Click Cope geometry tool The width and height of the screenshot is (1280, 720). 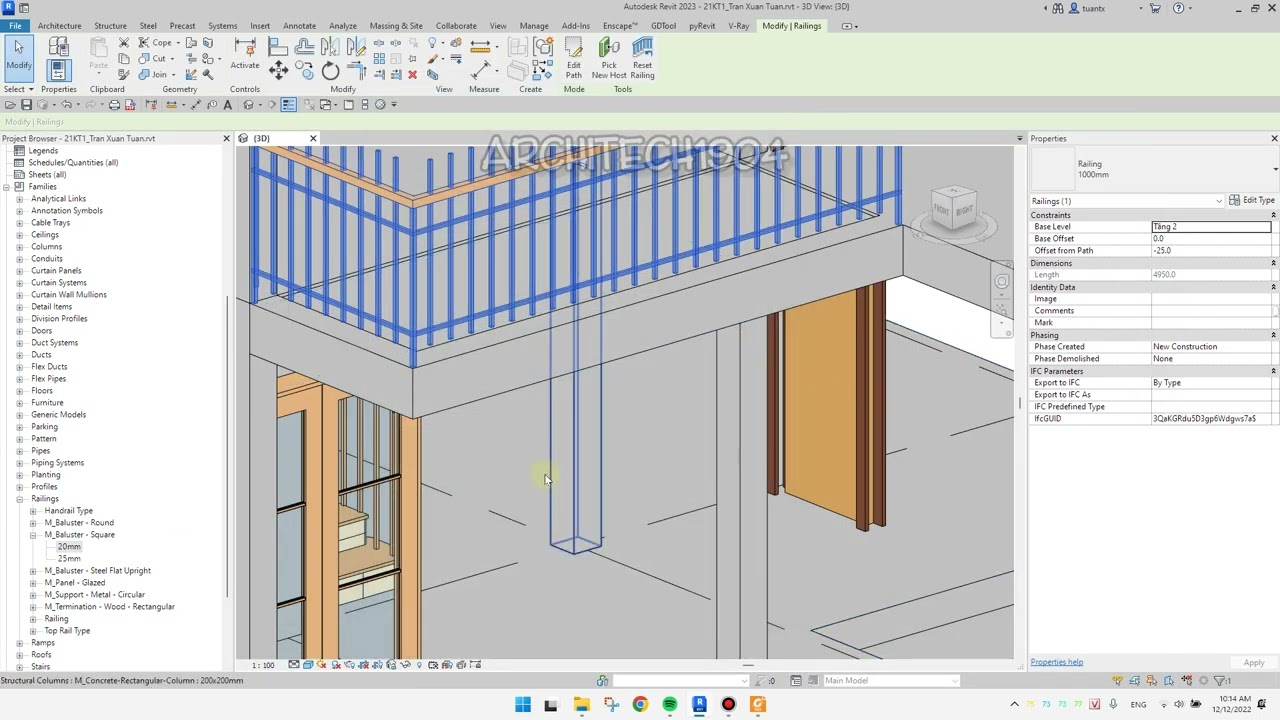coord(155,42)
